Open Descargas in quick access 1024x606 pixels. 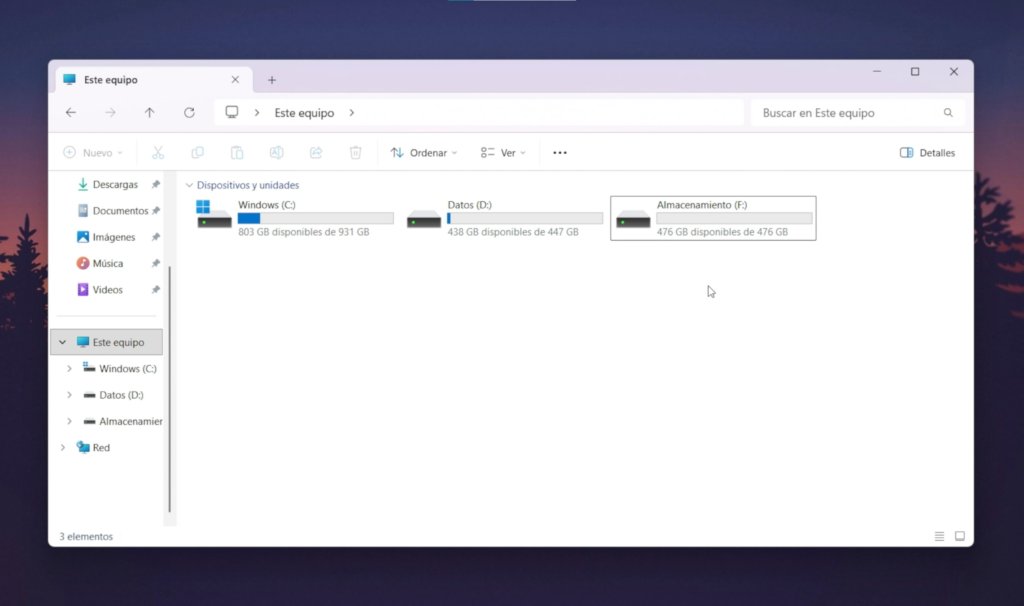click(x=114, y=185)
